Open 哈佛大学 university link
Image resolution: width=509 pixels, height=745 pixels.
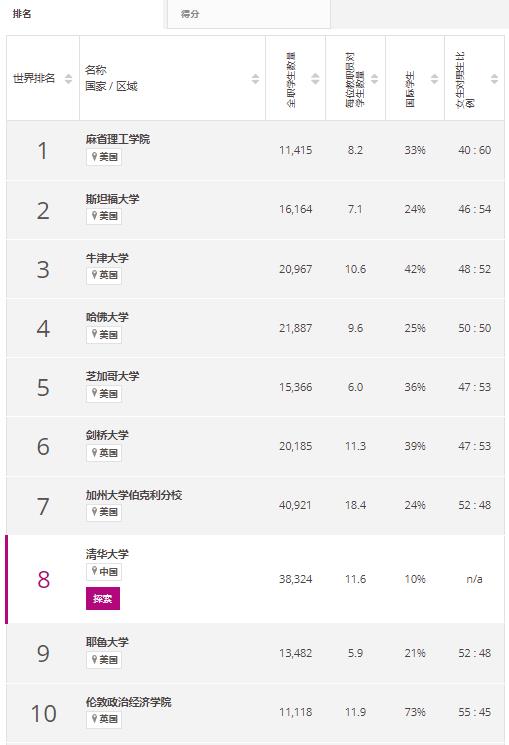pyautogui.click(x=107, y=317)
